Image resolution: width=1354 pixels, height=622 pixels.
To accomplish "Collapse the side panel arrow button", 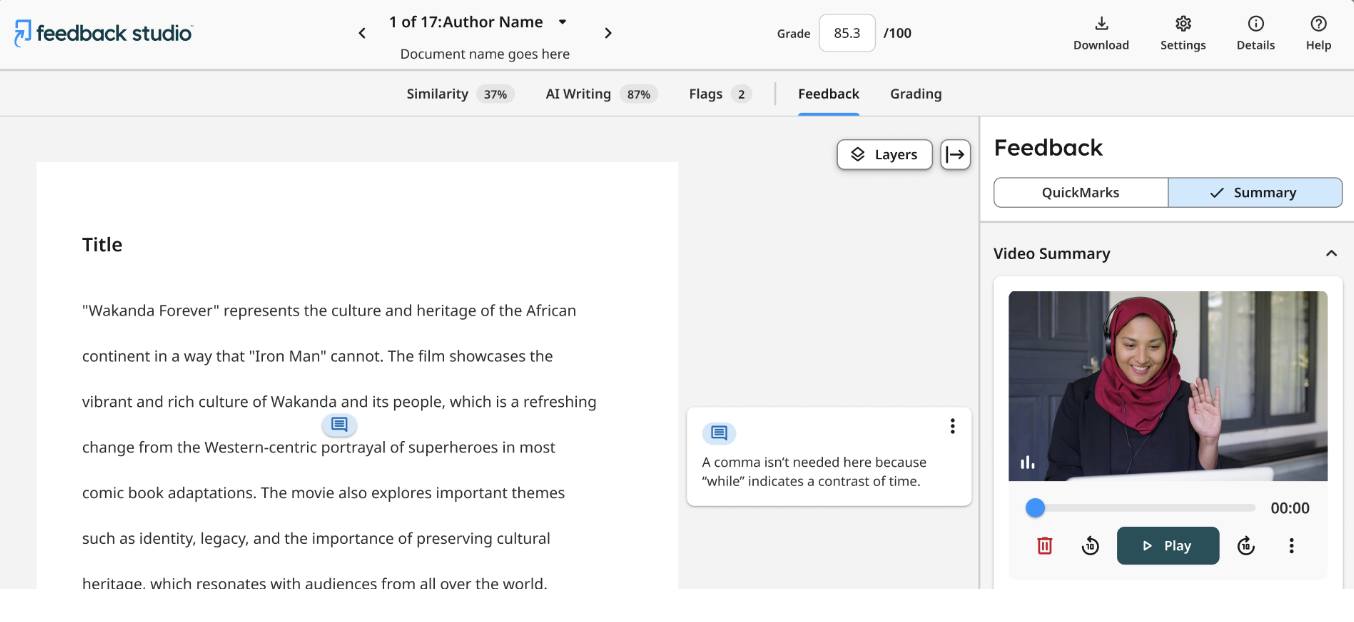I will point(955,155).
